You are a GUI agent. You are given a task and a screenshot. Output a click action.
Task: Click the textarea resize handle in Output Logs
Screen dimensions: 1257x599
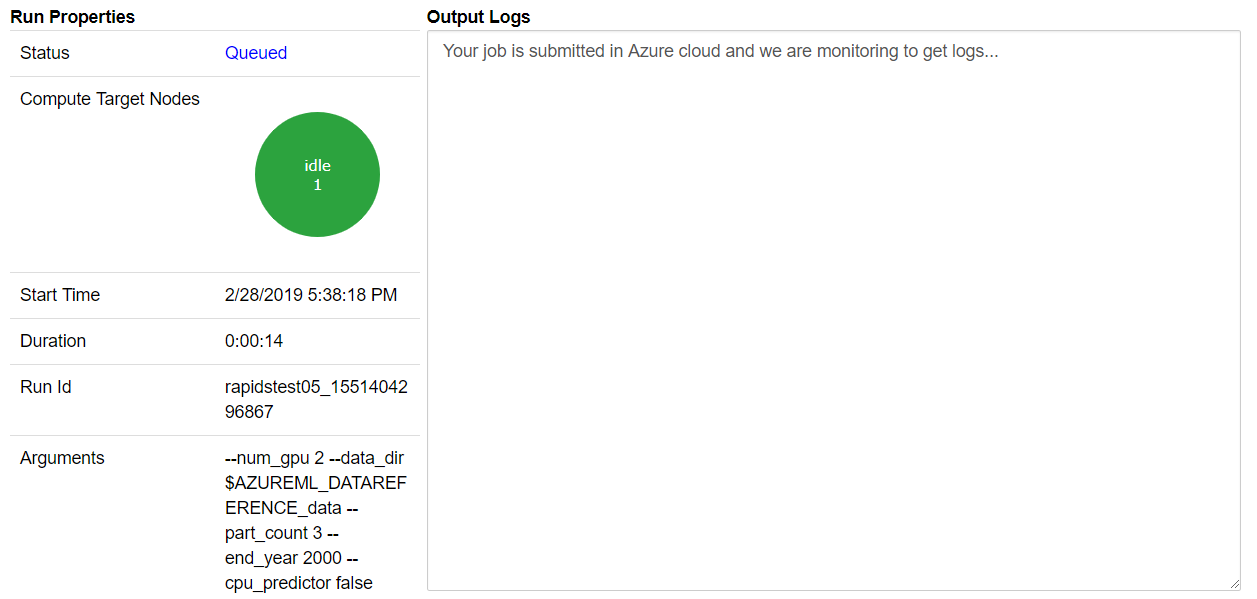[1234, 584]
